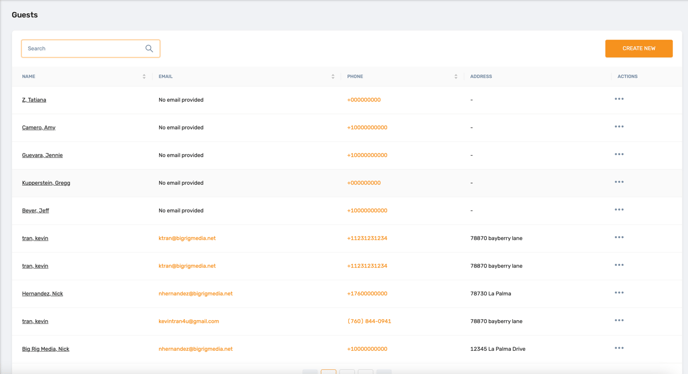Sort the table by Name column
This screenshot has width=688, height=374.
click(144, 76)
